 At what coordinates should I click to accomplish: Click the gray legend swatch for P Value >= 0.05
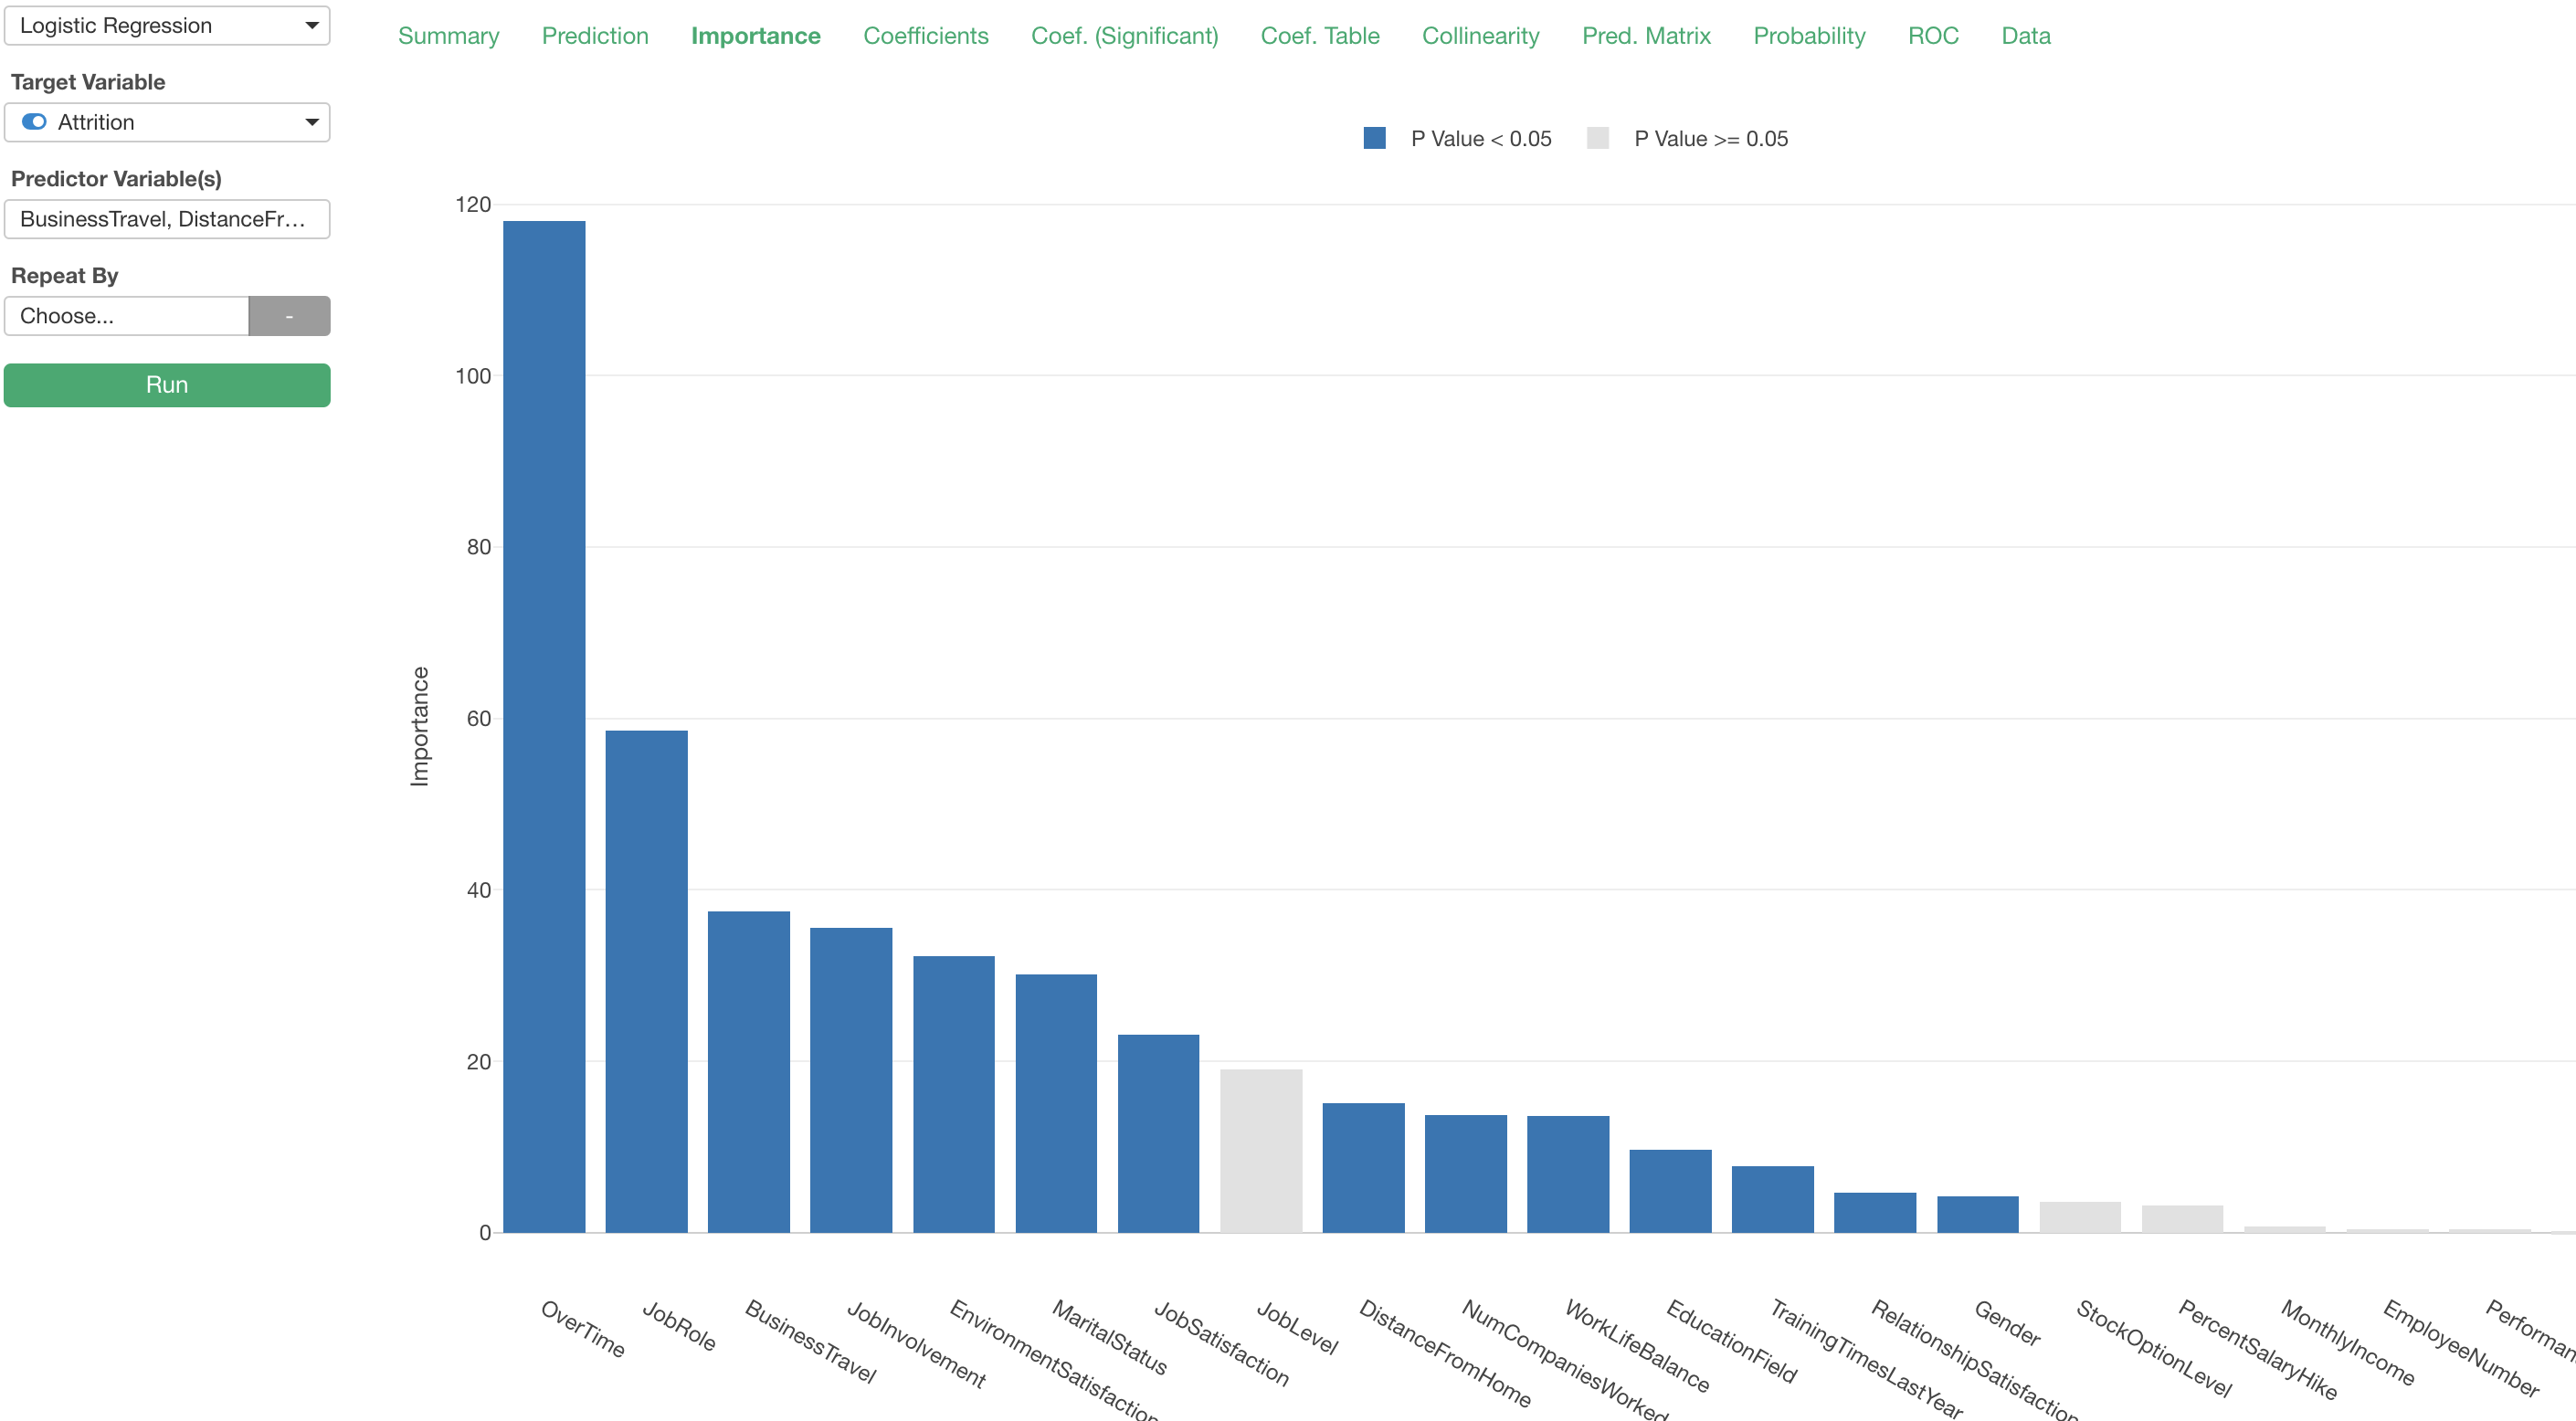tap(1598, 138)
